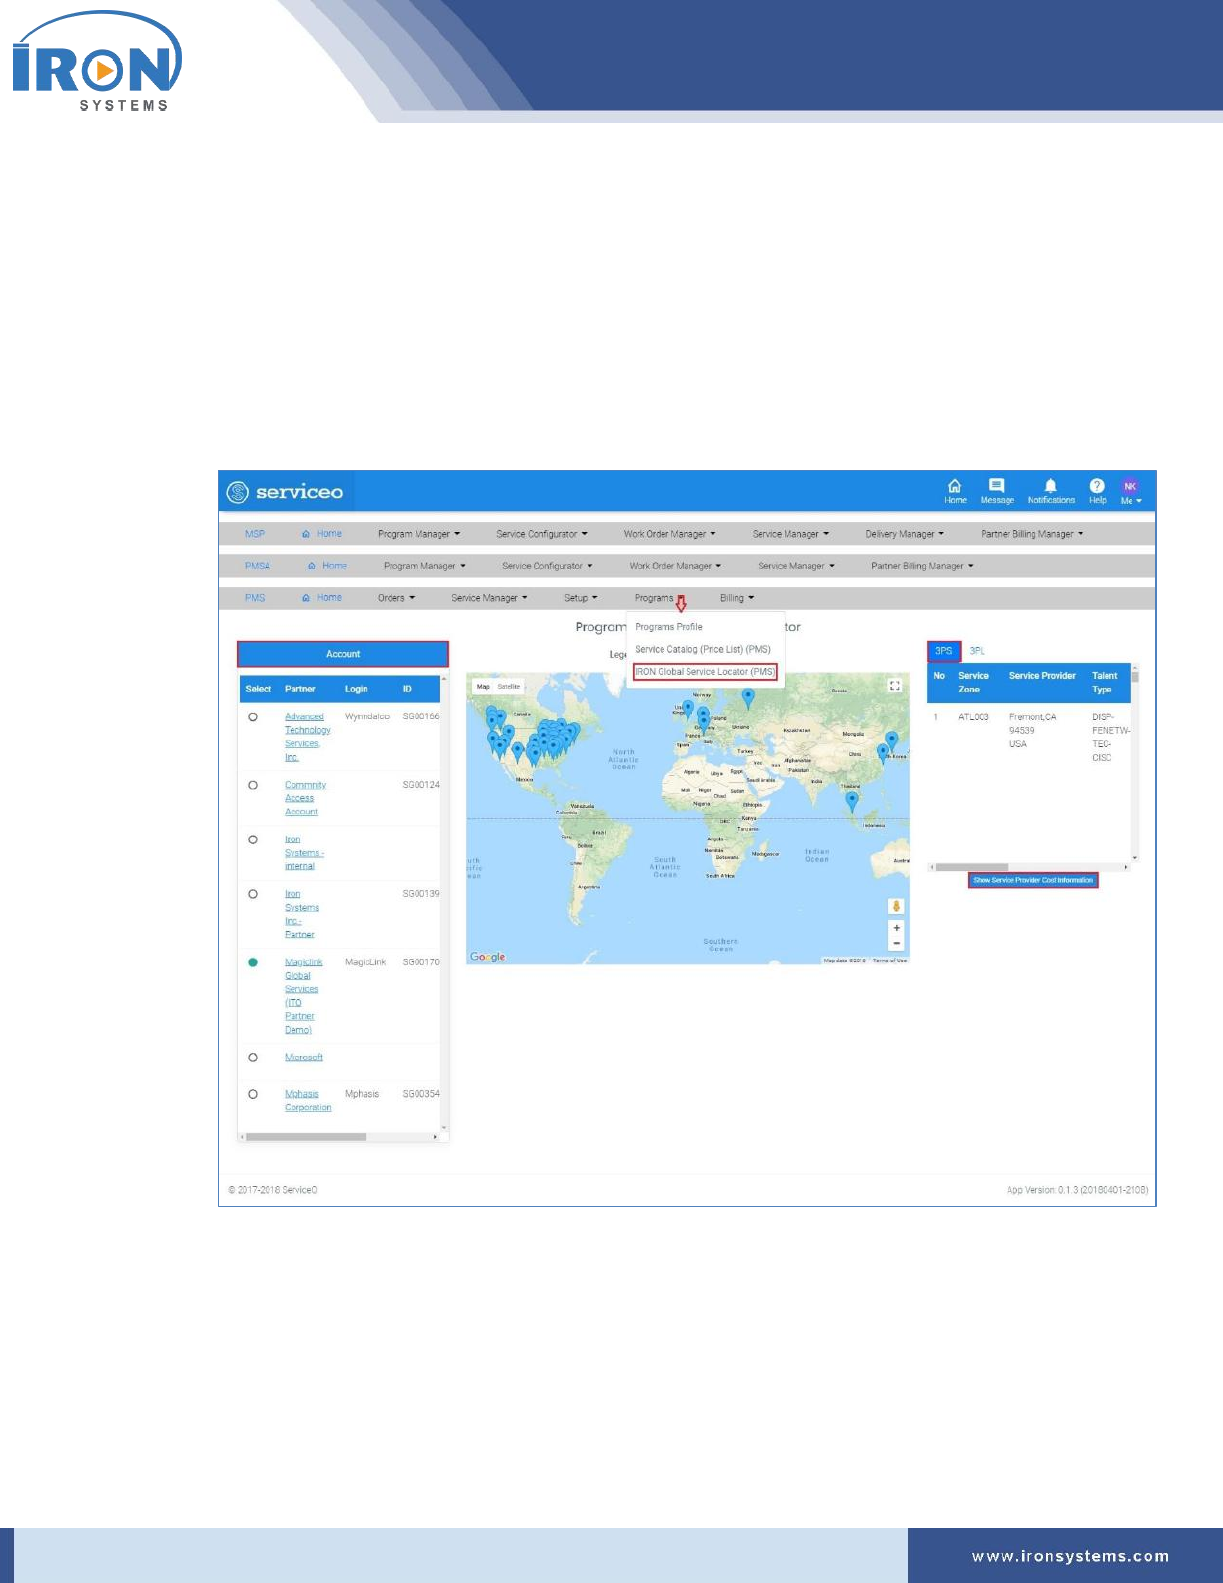Open the PMS Programs menu

(x=659, y=598)
